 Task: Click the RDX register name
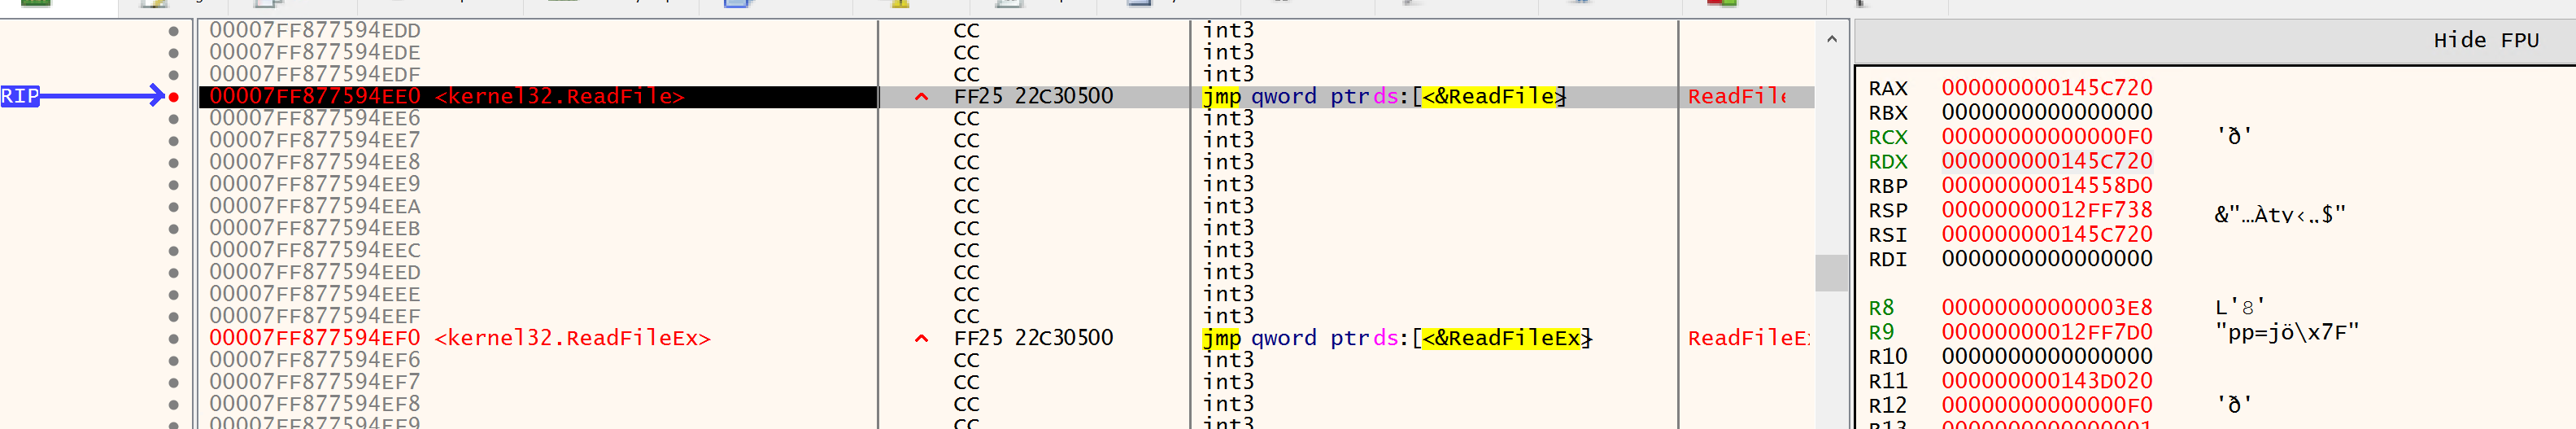tap(1888, 162)
